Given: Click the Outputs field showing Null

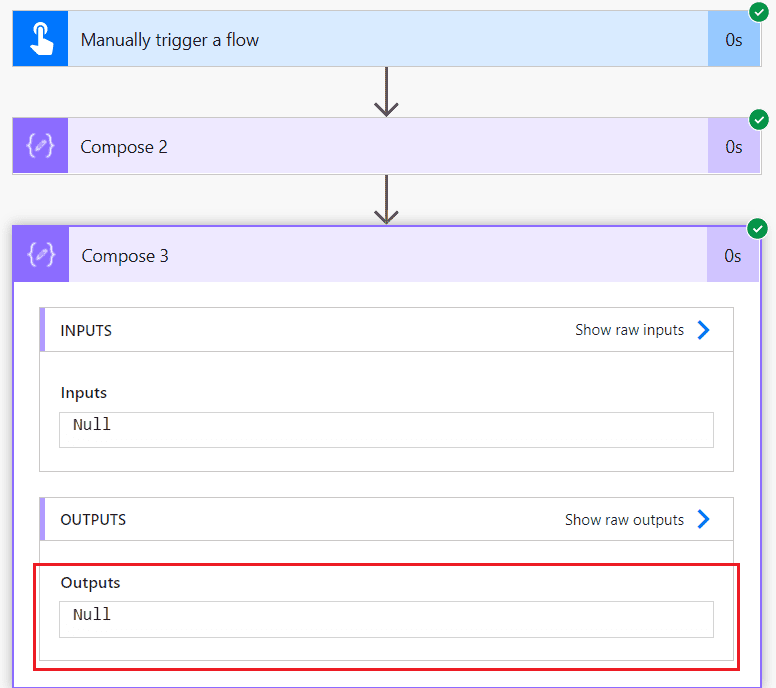Looking at the screenshot, I should [386, 619].
